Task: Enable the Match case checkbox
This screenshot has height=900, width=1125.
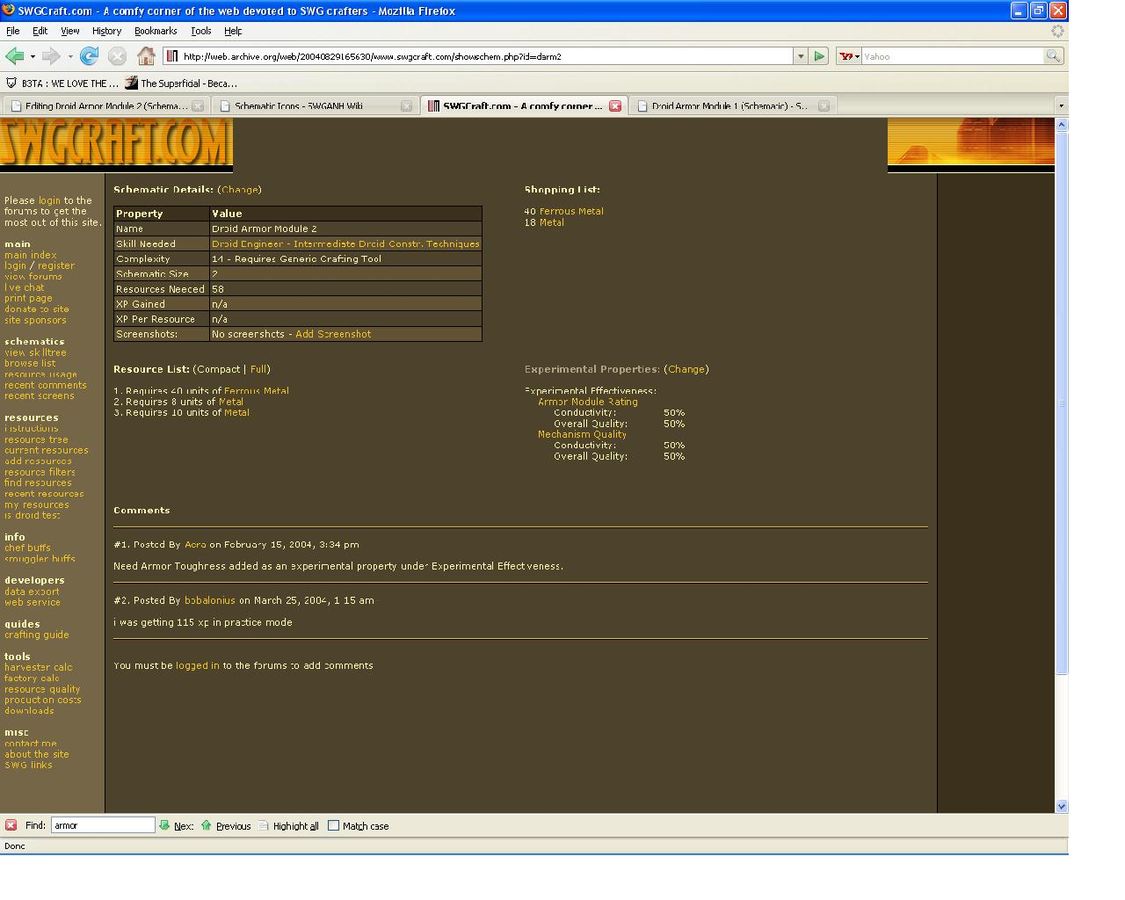Action: [x=334, y=826]
